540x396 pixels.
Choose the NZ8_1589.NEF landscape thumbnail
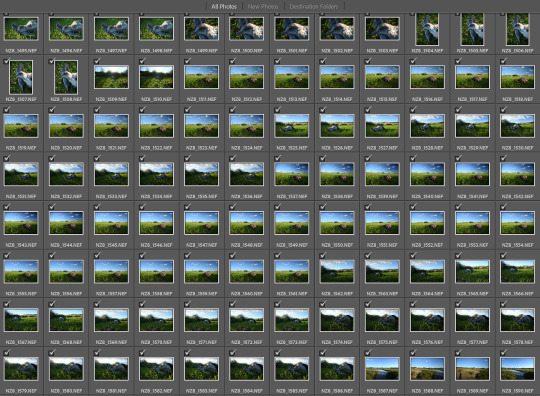click(x=472, y=369)
